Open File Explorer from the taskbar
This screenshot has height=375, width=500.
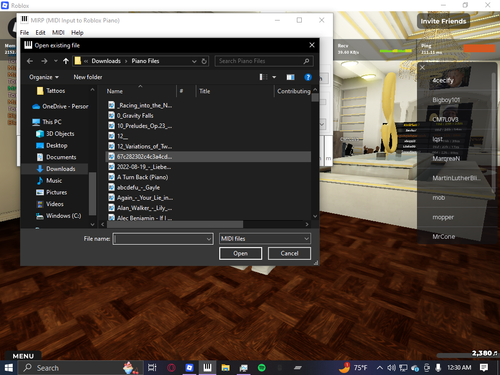point(226,368)
